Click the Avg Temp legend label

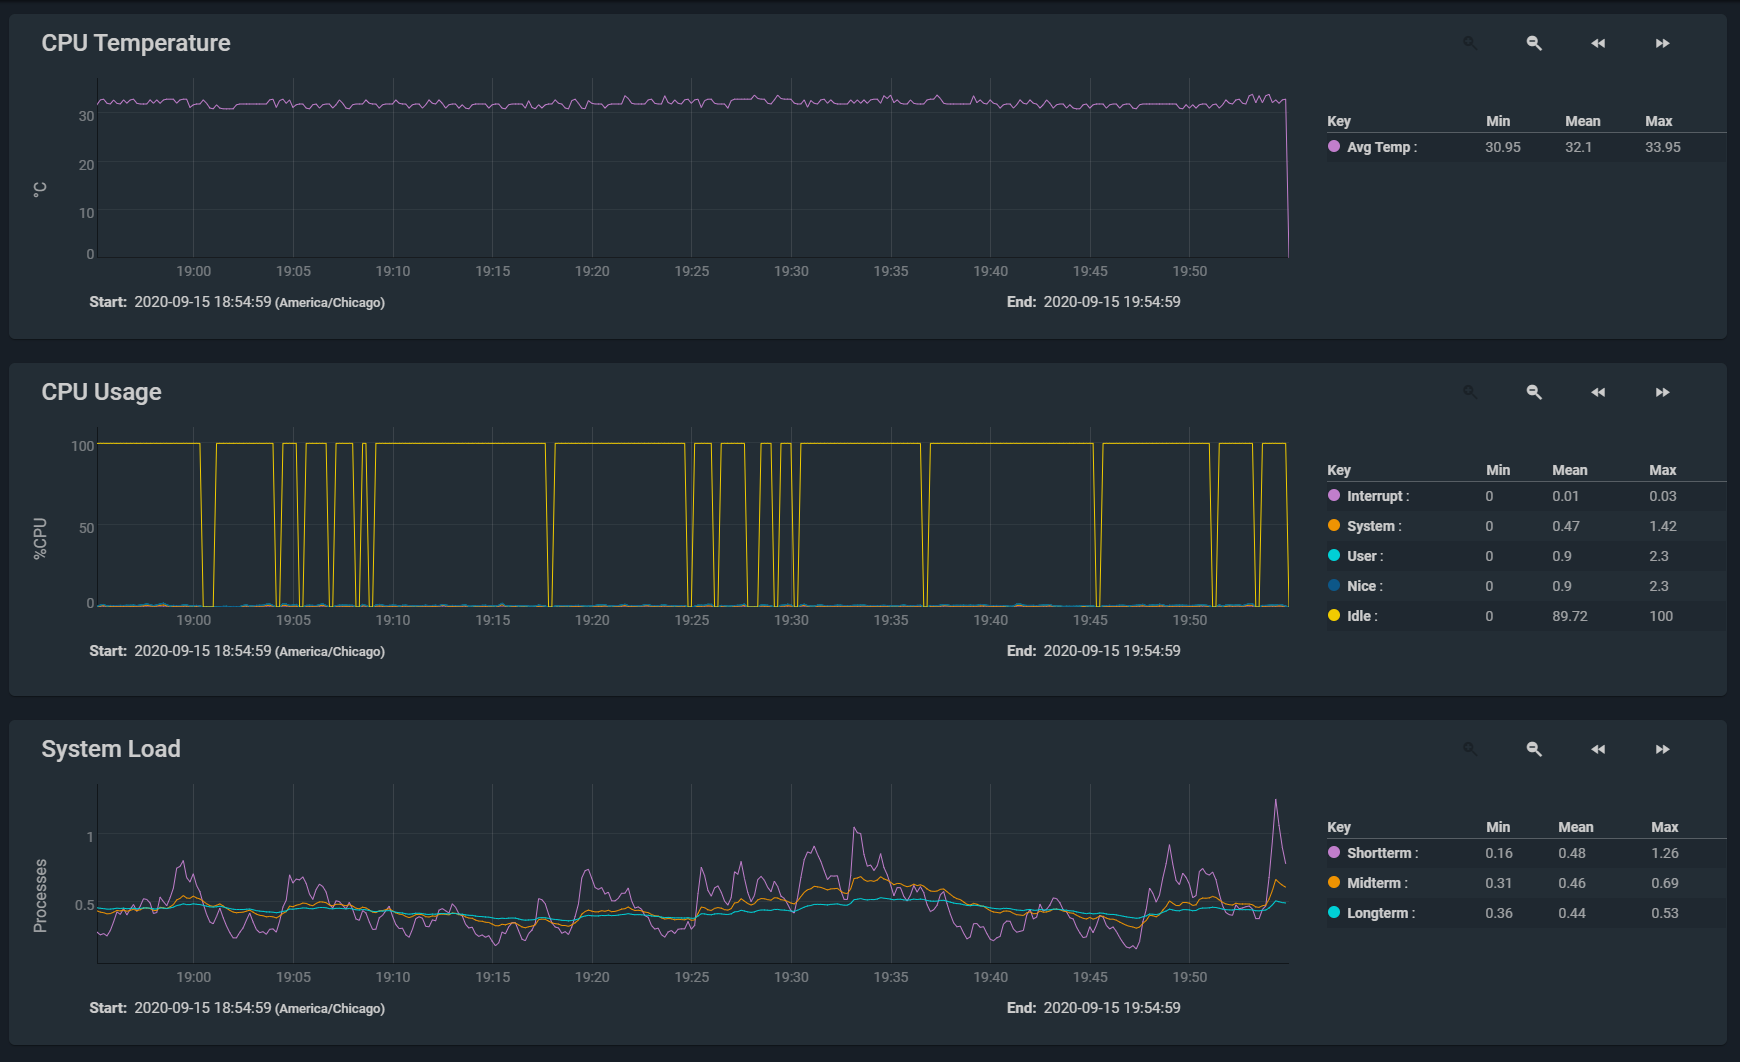click(x=1380, y=147)
